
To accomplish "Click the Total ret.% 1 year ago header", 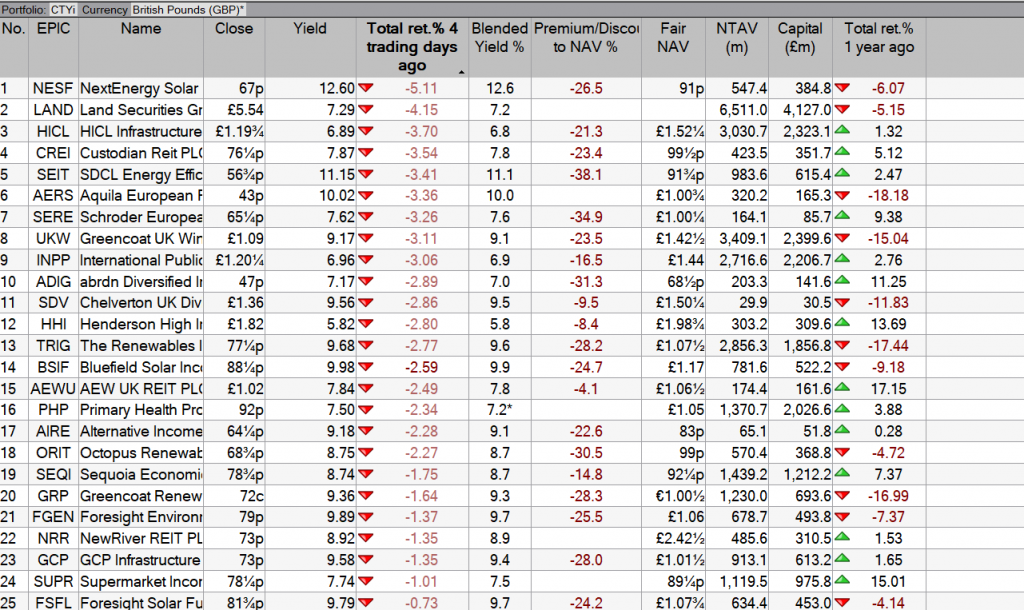I will point(879,47).
